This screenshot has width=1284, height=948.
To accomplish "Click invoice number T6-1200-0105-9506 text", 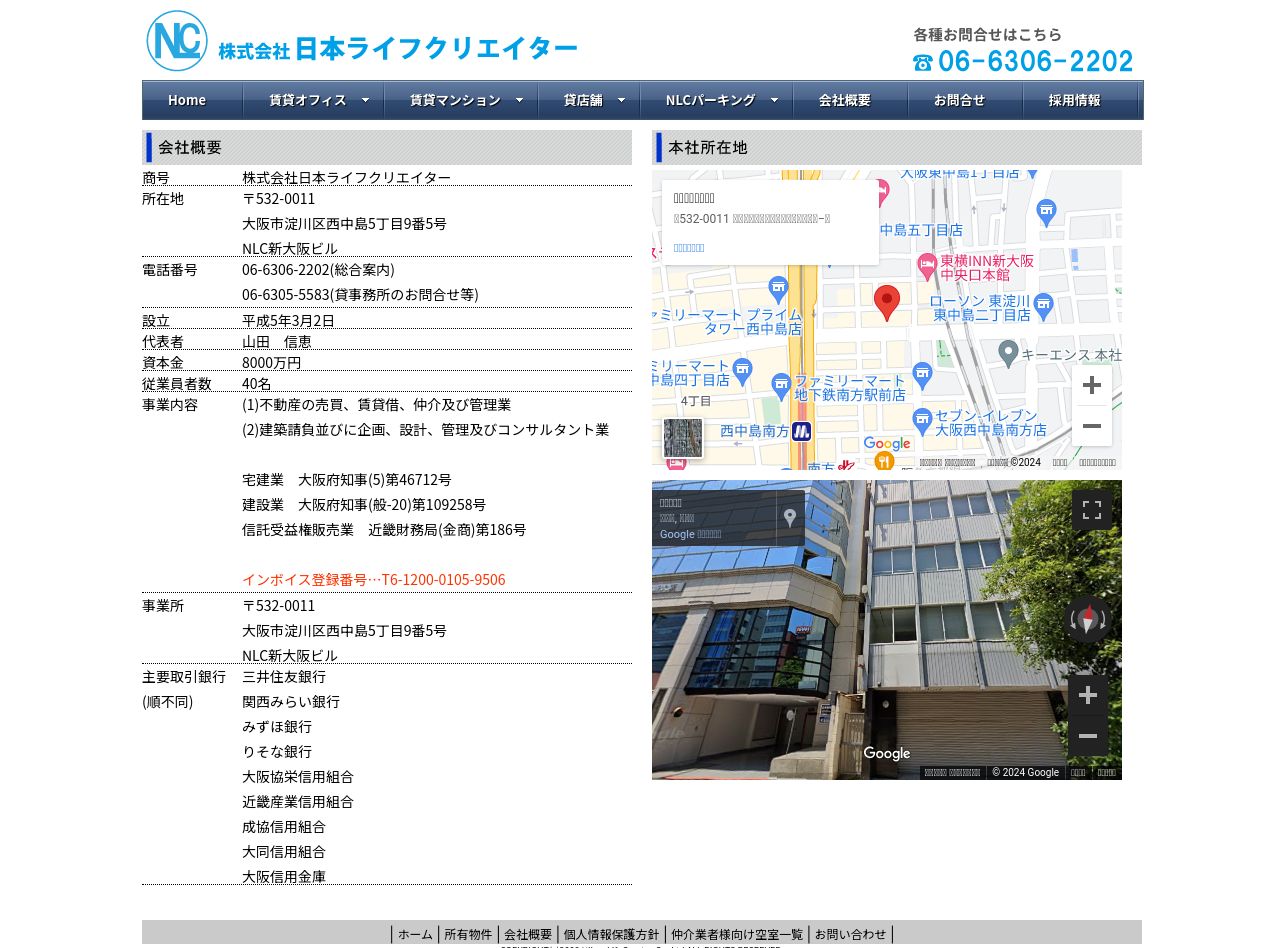I will [x=374, y=580].
